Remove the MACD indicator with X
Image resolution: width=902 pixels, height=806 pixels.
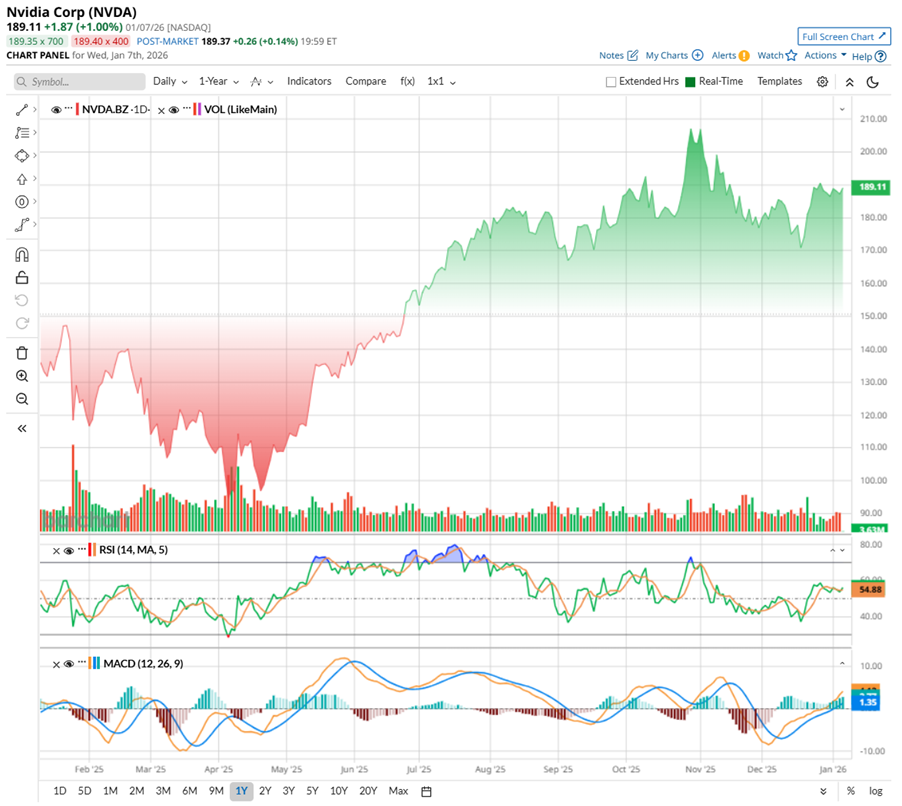click(x=56, y=664)
